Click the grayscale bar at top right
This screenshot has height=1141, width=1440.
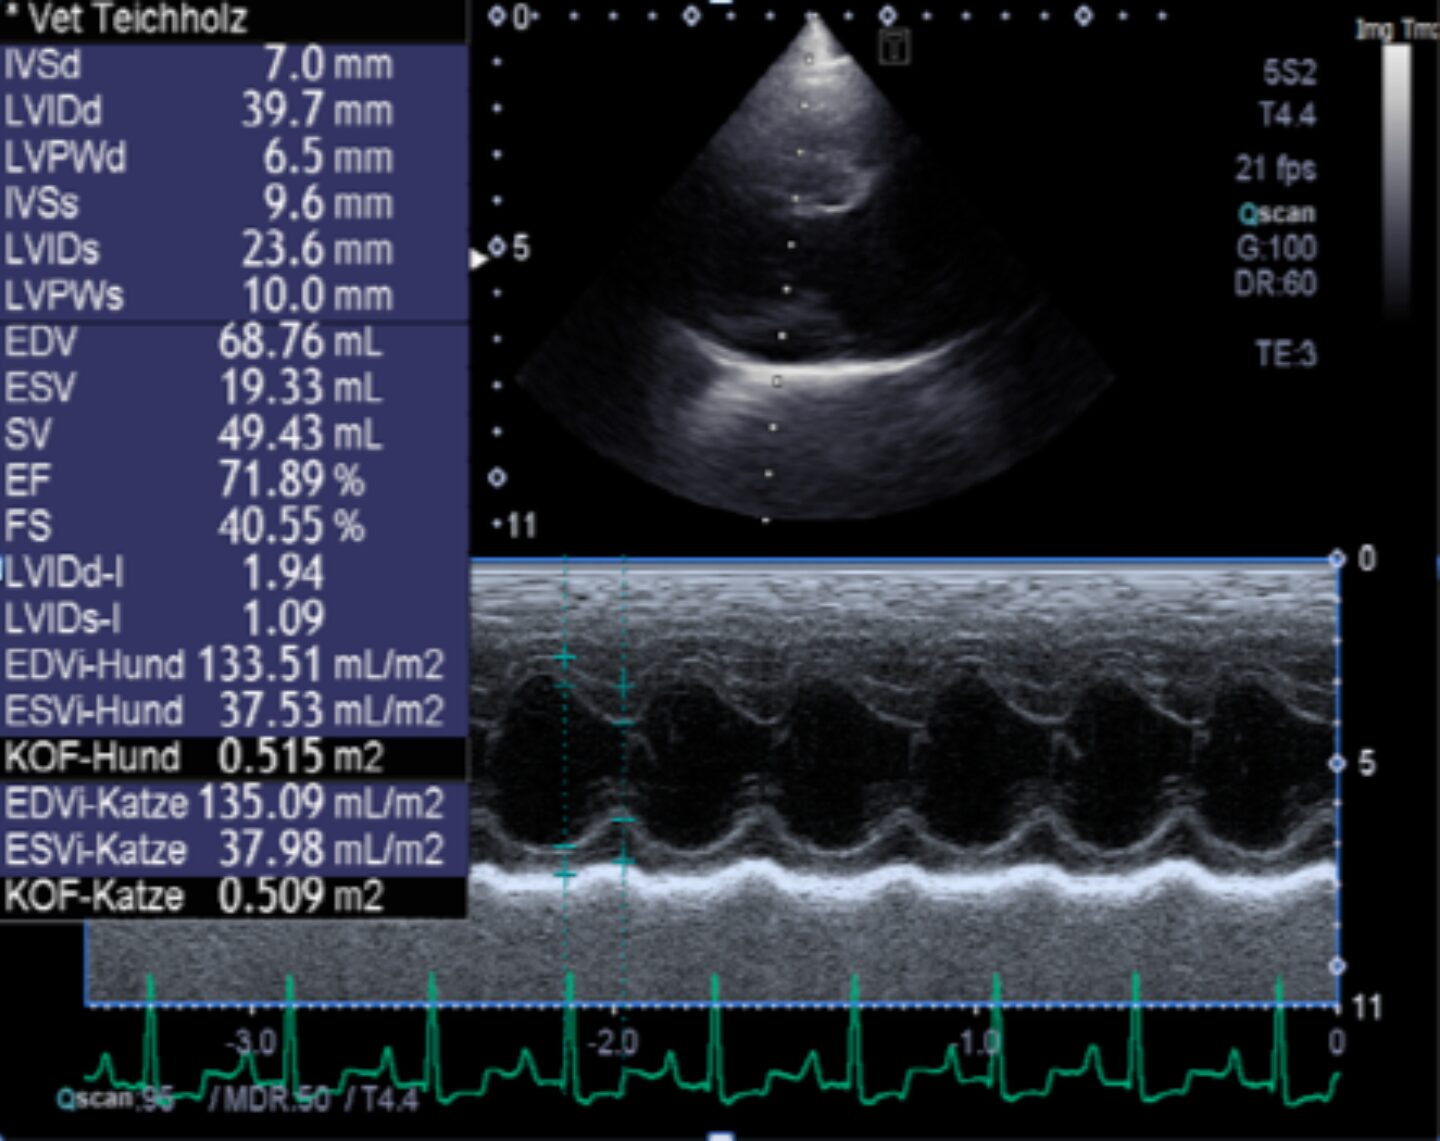(1396, 170)
